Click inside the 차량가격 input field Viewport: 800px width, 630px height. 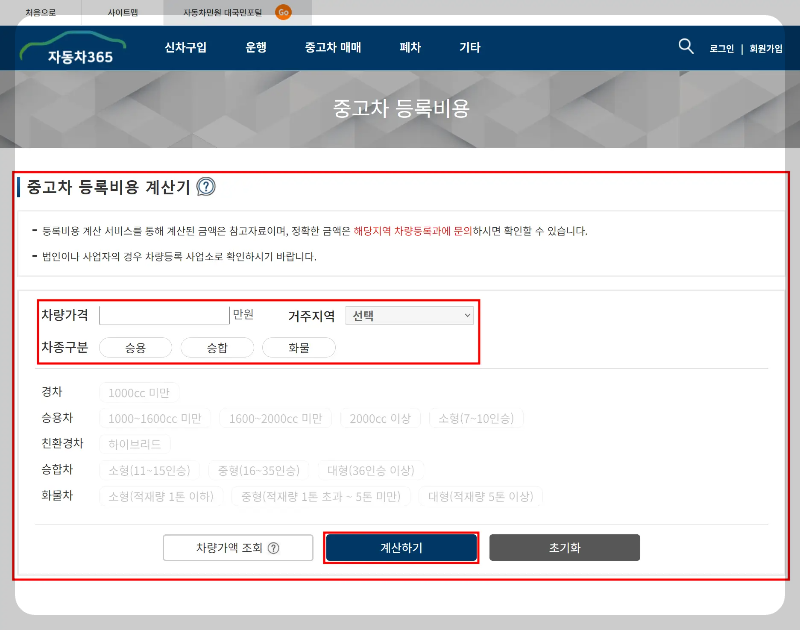pos(163,314)
